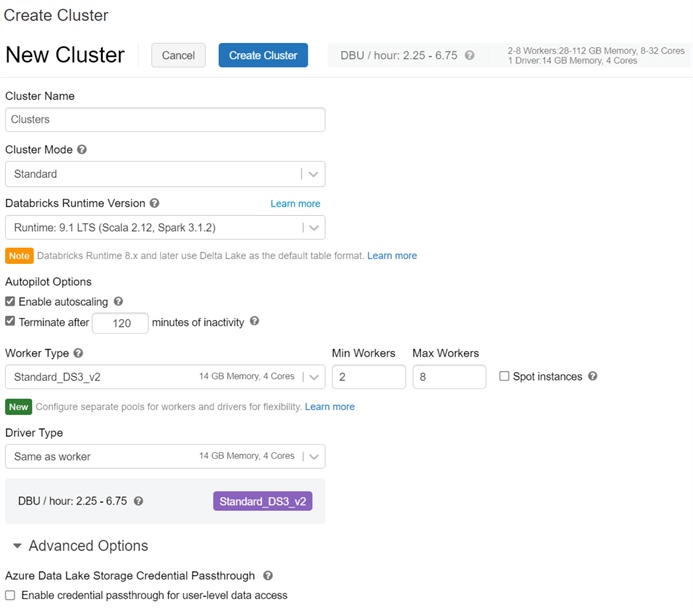Click the Cancel button
Viewport: 693px width, 608px height.
[178, 56]
